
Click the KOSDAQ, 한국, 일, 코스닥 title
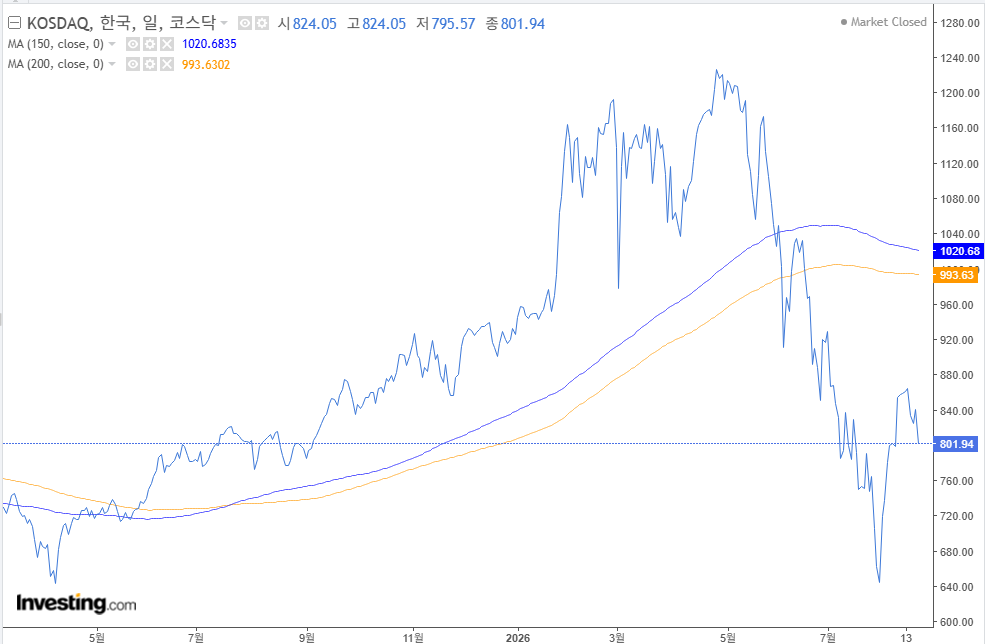(121, 23)
